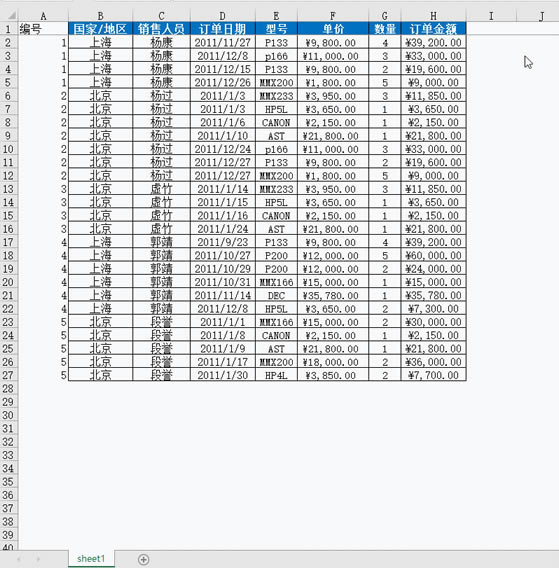
Task: Select column H header
Action: (433, 16)
